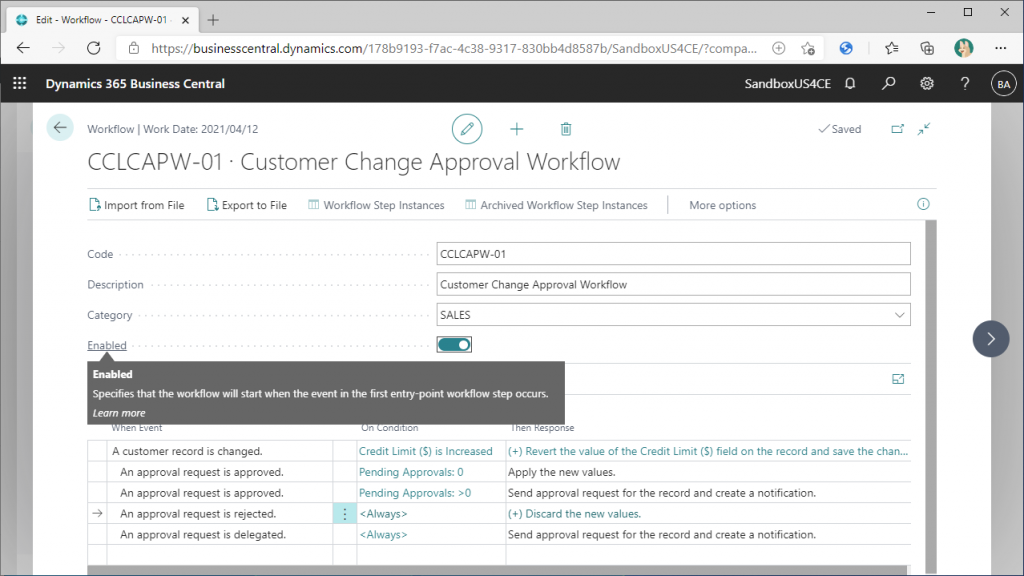Create a new workflow with plus icon
Screen dimensions: 1024x576
(x=517, y=129)
